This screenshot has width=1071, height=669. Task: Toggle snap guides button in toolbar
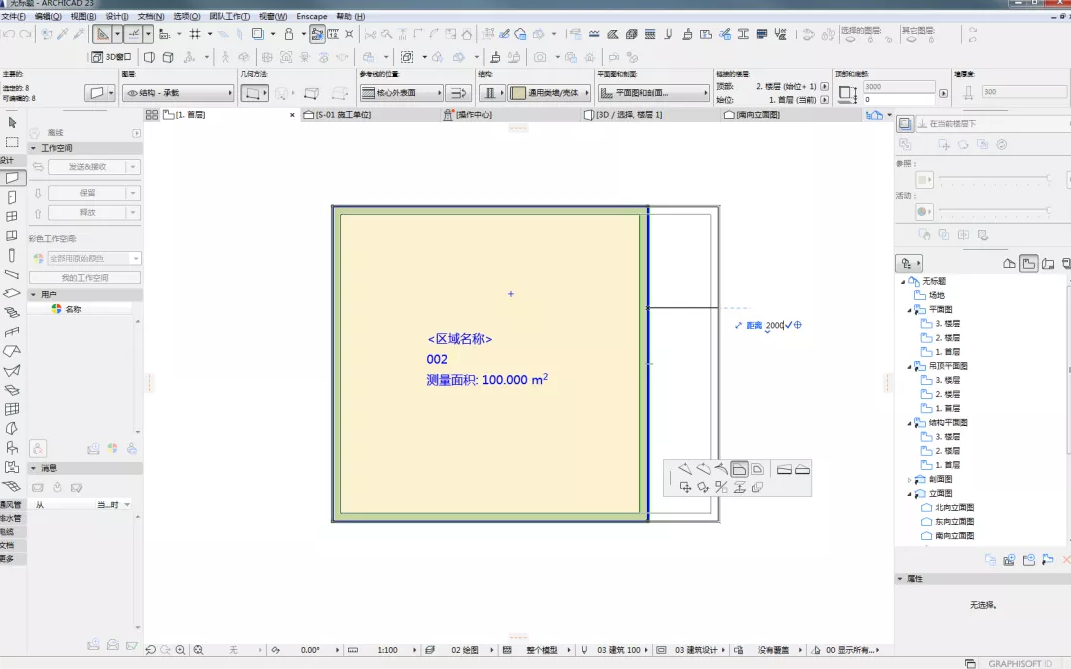coord(134,34)
